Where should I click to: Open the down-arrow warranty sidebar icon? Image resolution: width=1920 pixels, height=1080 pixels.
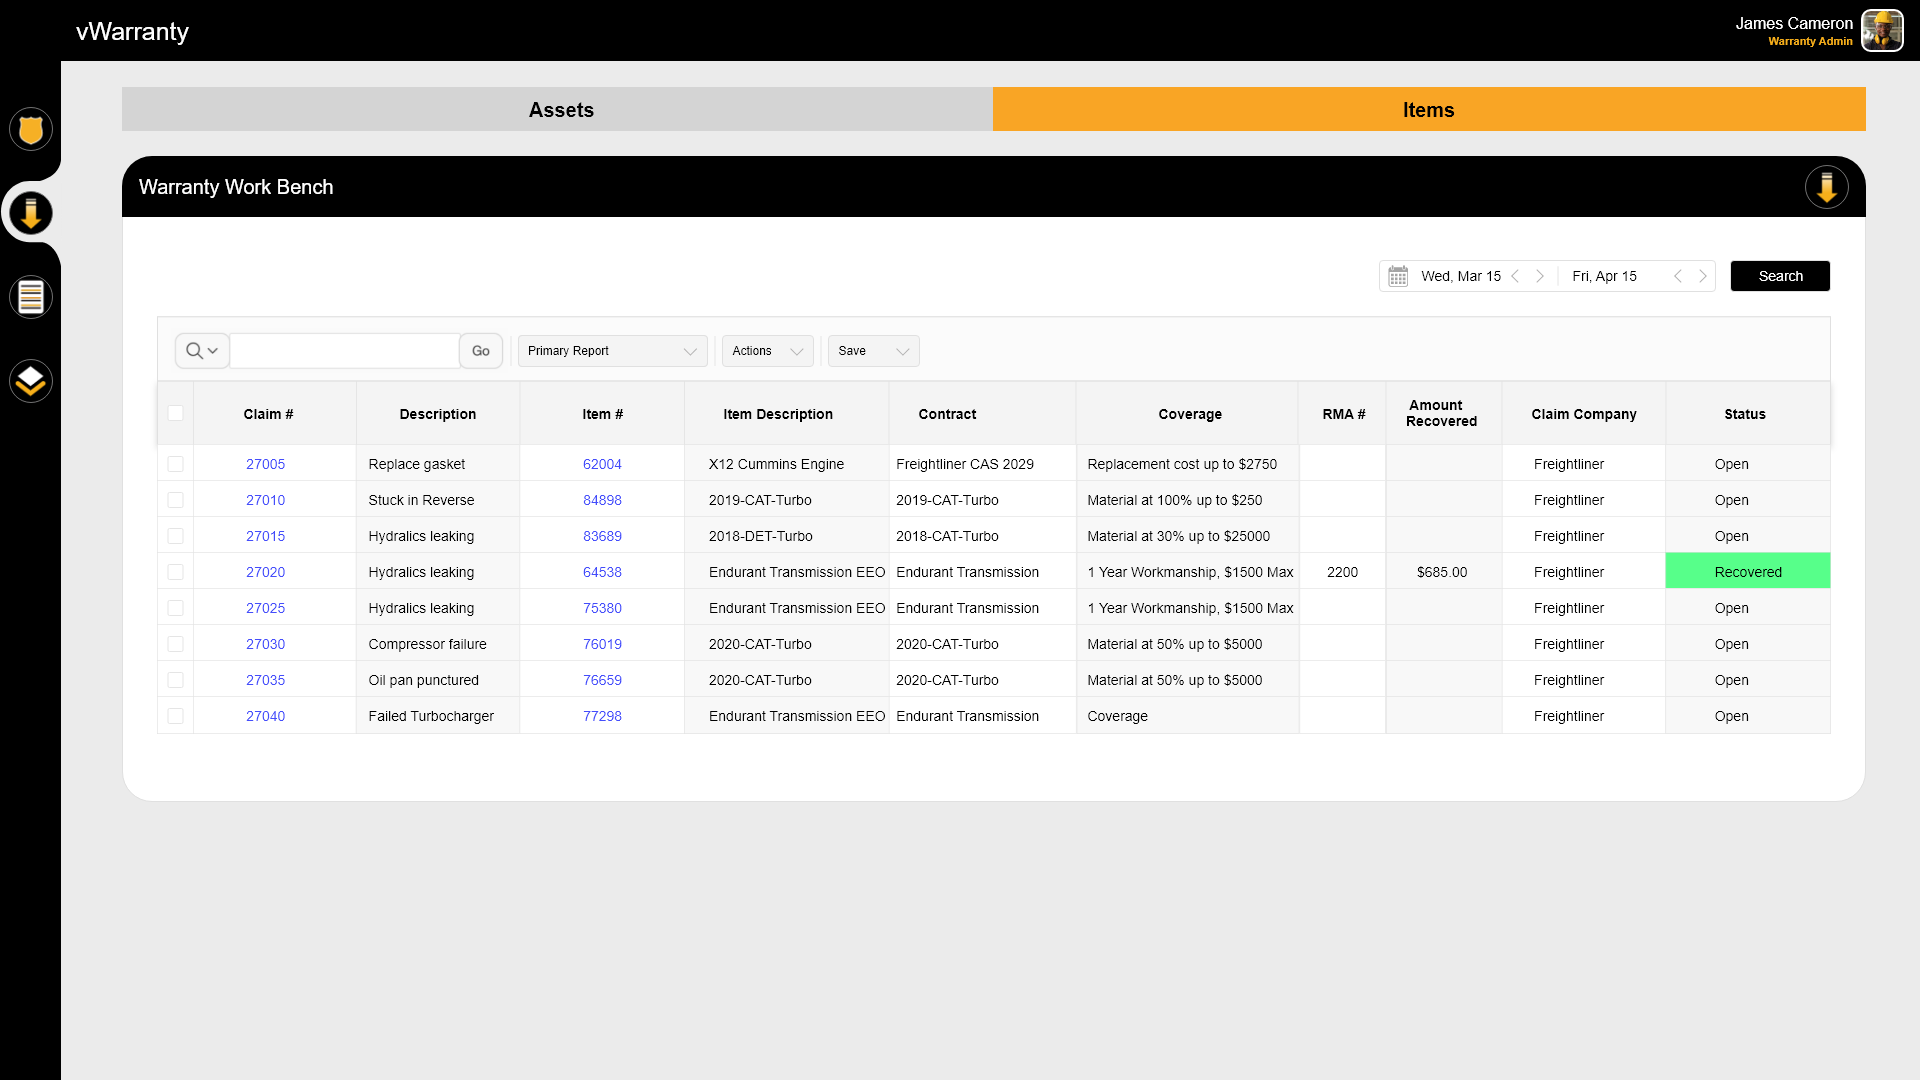[x=31, y=213]
